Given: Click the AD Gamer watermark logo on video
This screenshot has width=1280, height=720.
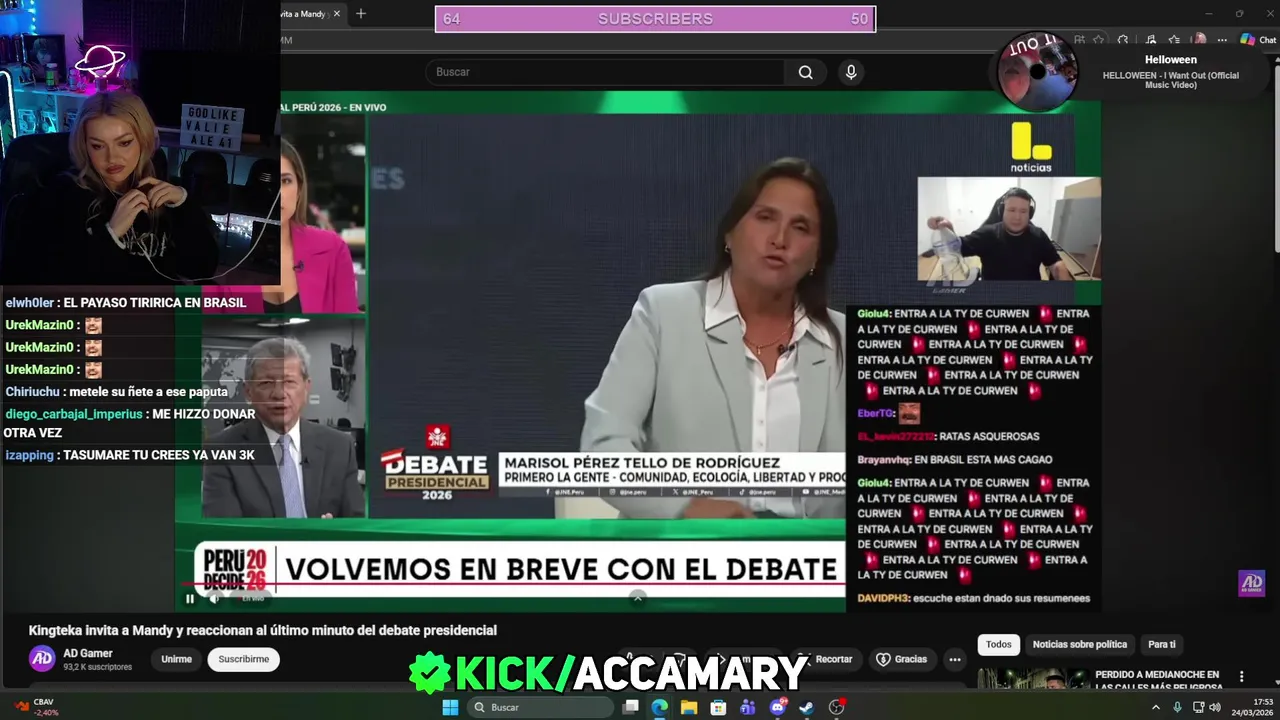Looking at the screenshot, I should click(1252, 583).
